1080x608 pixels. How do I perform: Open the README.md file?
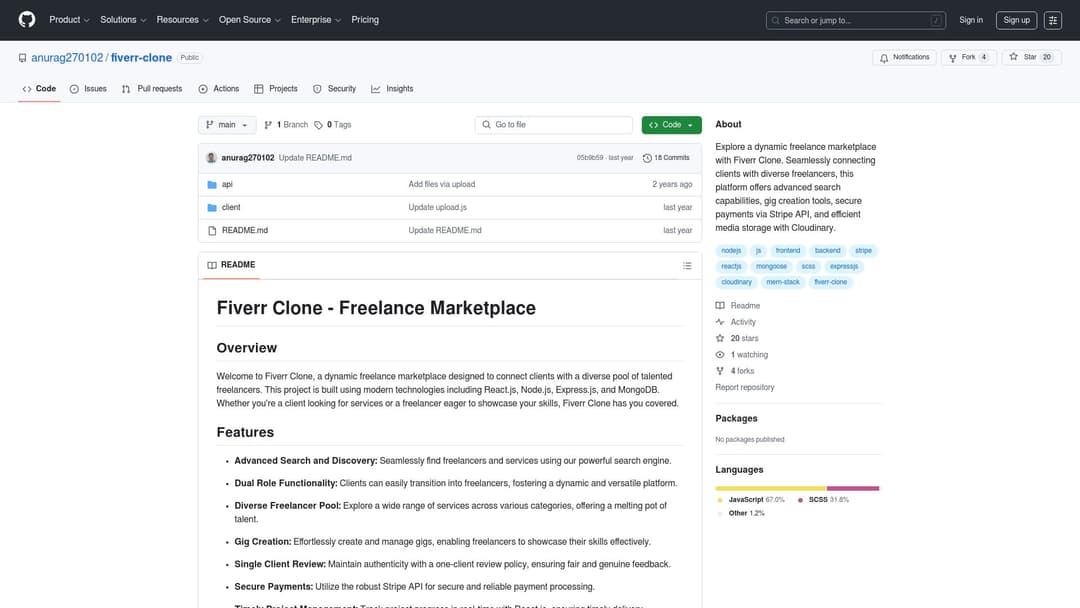[245, 231]
